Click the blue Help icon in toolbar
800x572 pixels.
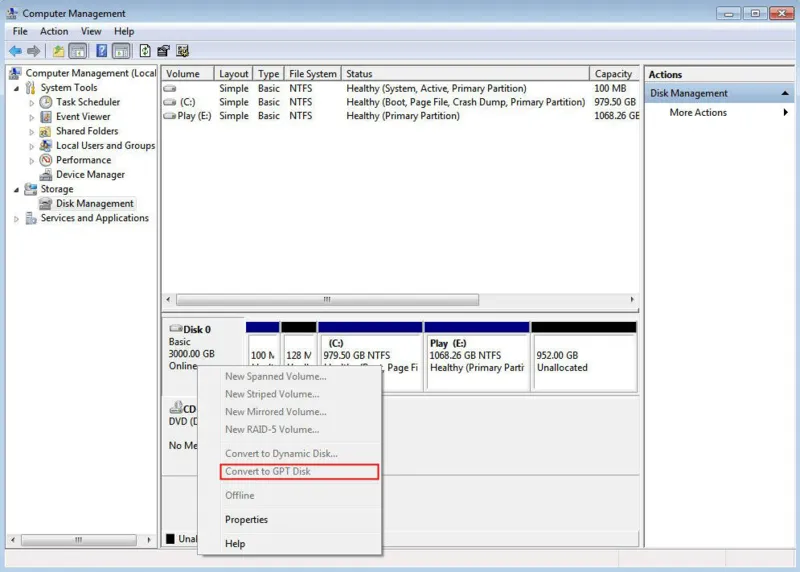point(102,51)
